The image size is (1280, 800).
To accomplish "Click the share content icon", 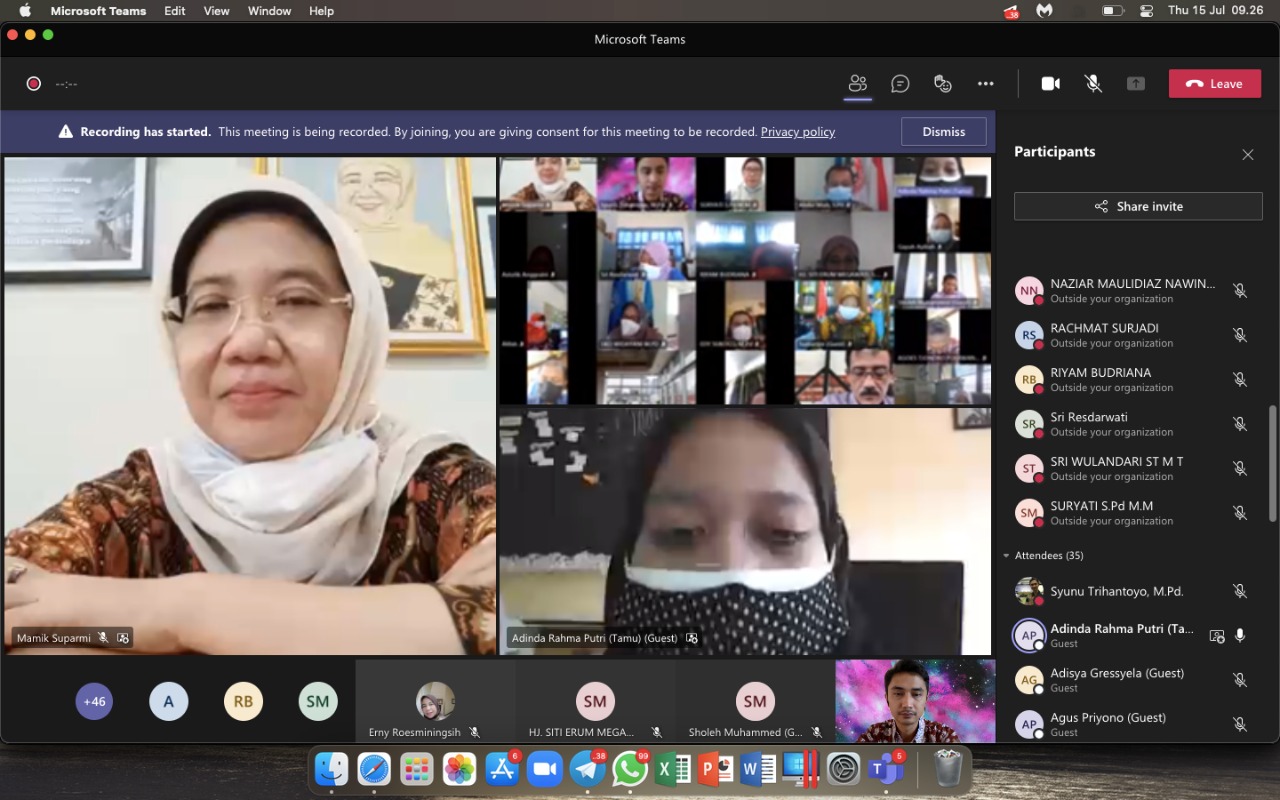I will (x=1136, y=84).
